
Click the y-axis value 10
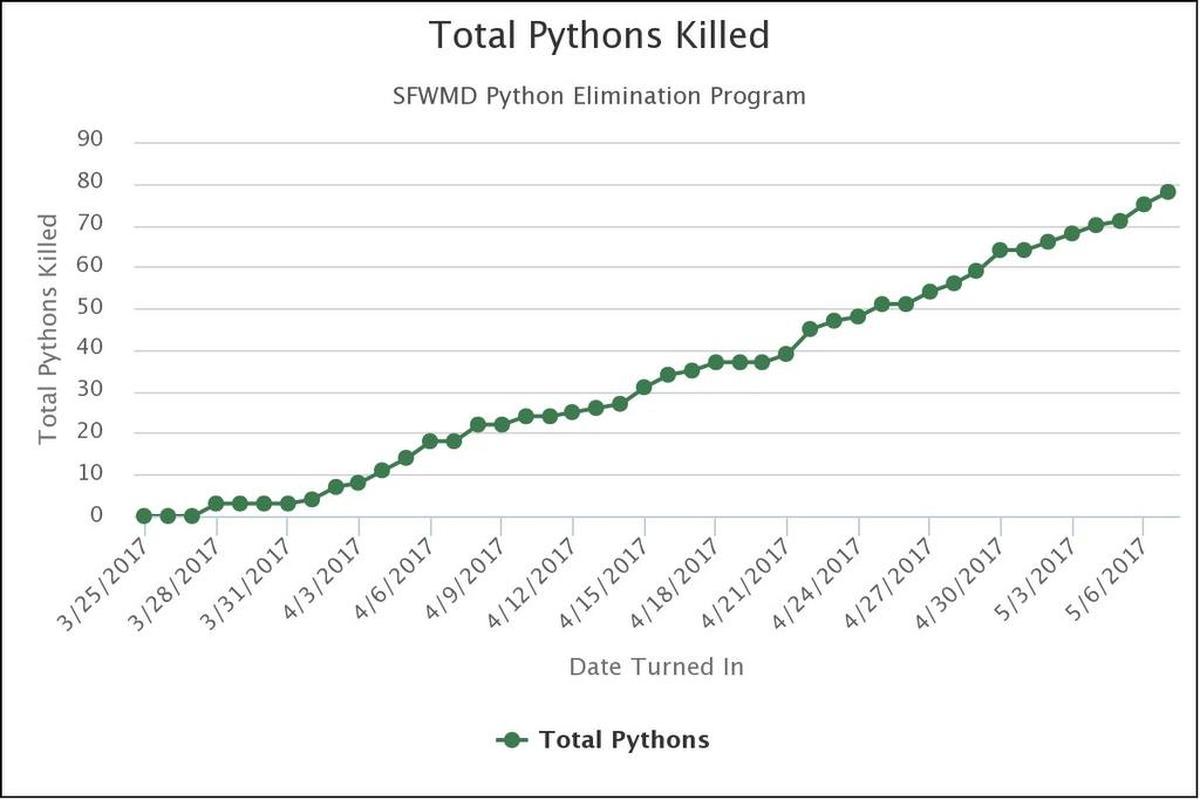(91, 473)
